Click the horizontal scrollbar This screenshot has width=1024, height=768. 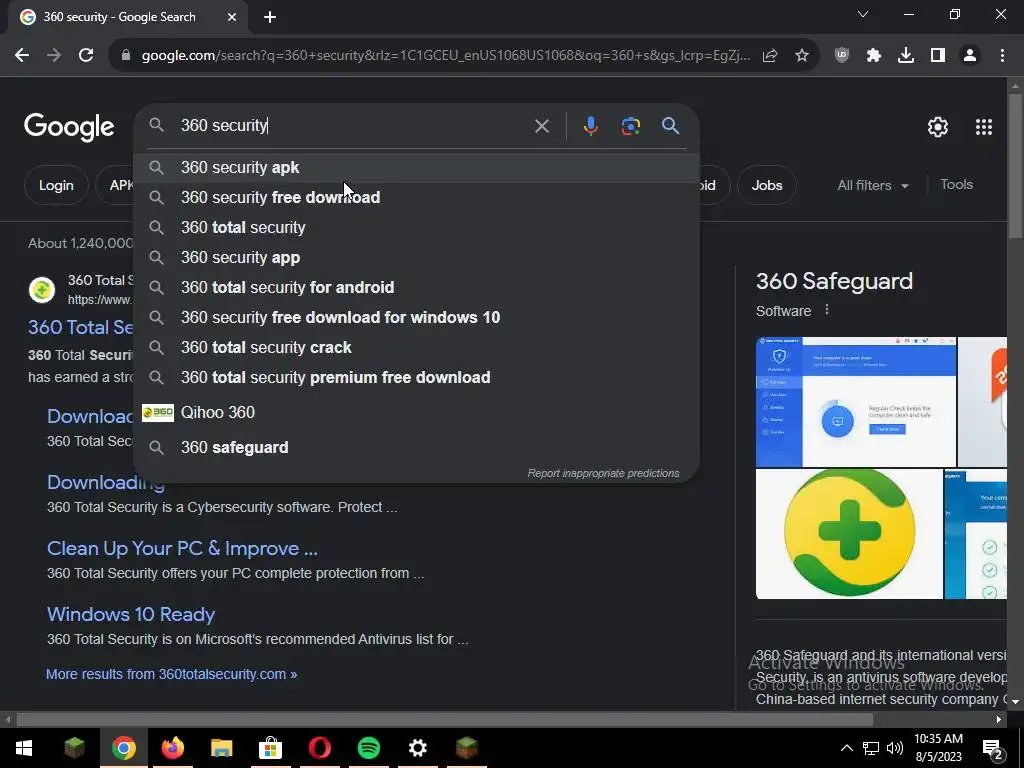point(444,720)
